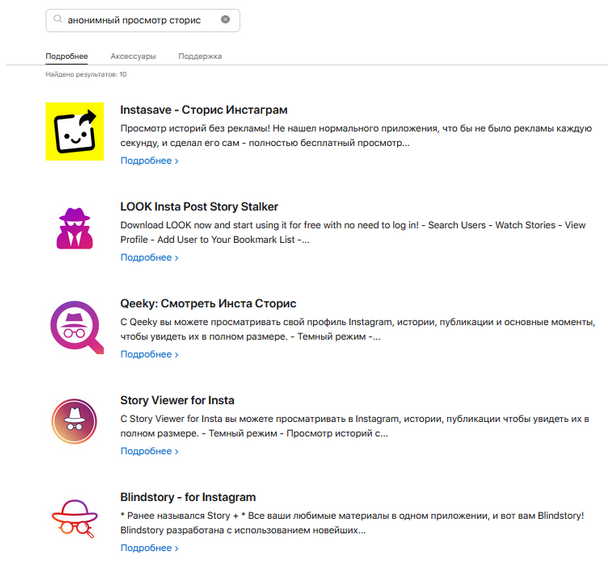Open Подробнее link under Blindstory
The image size is (613, 565).
tap(149, 548)
